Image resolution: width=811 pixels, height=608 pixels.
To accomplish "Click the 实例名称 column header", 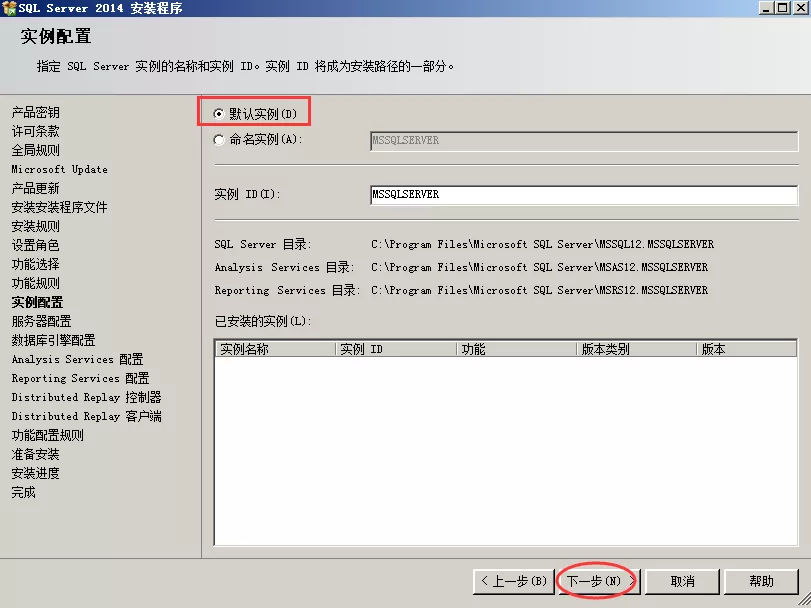I will click(276, 349).
